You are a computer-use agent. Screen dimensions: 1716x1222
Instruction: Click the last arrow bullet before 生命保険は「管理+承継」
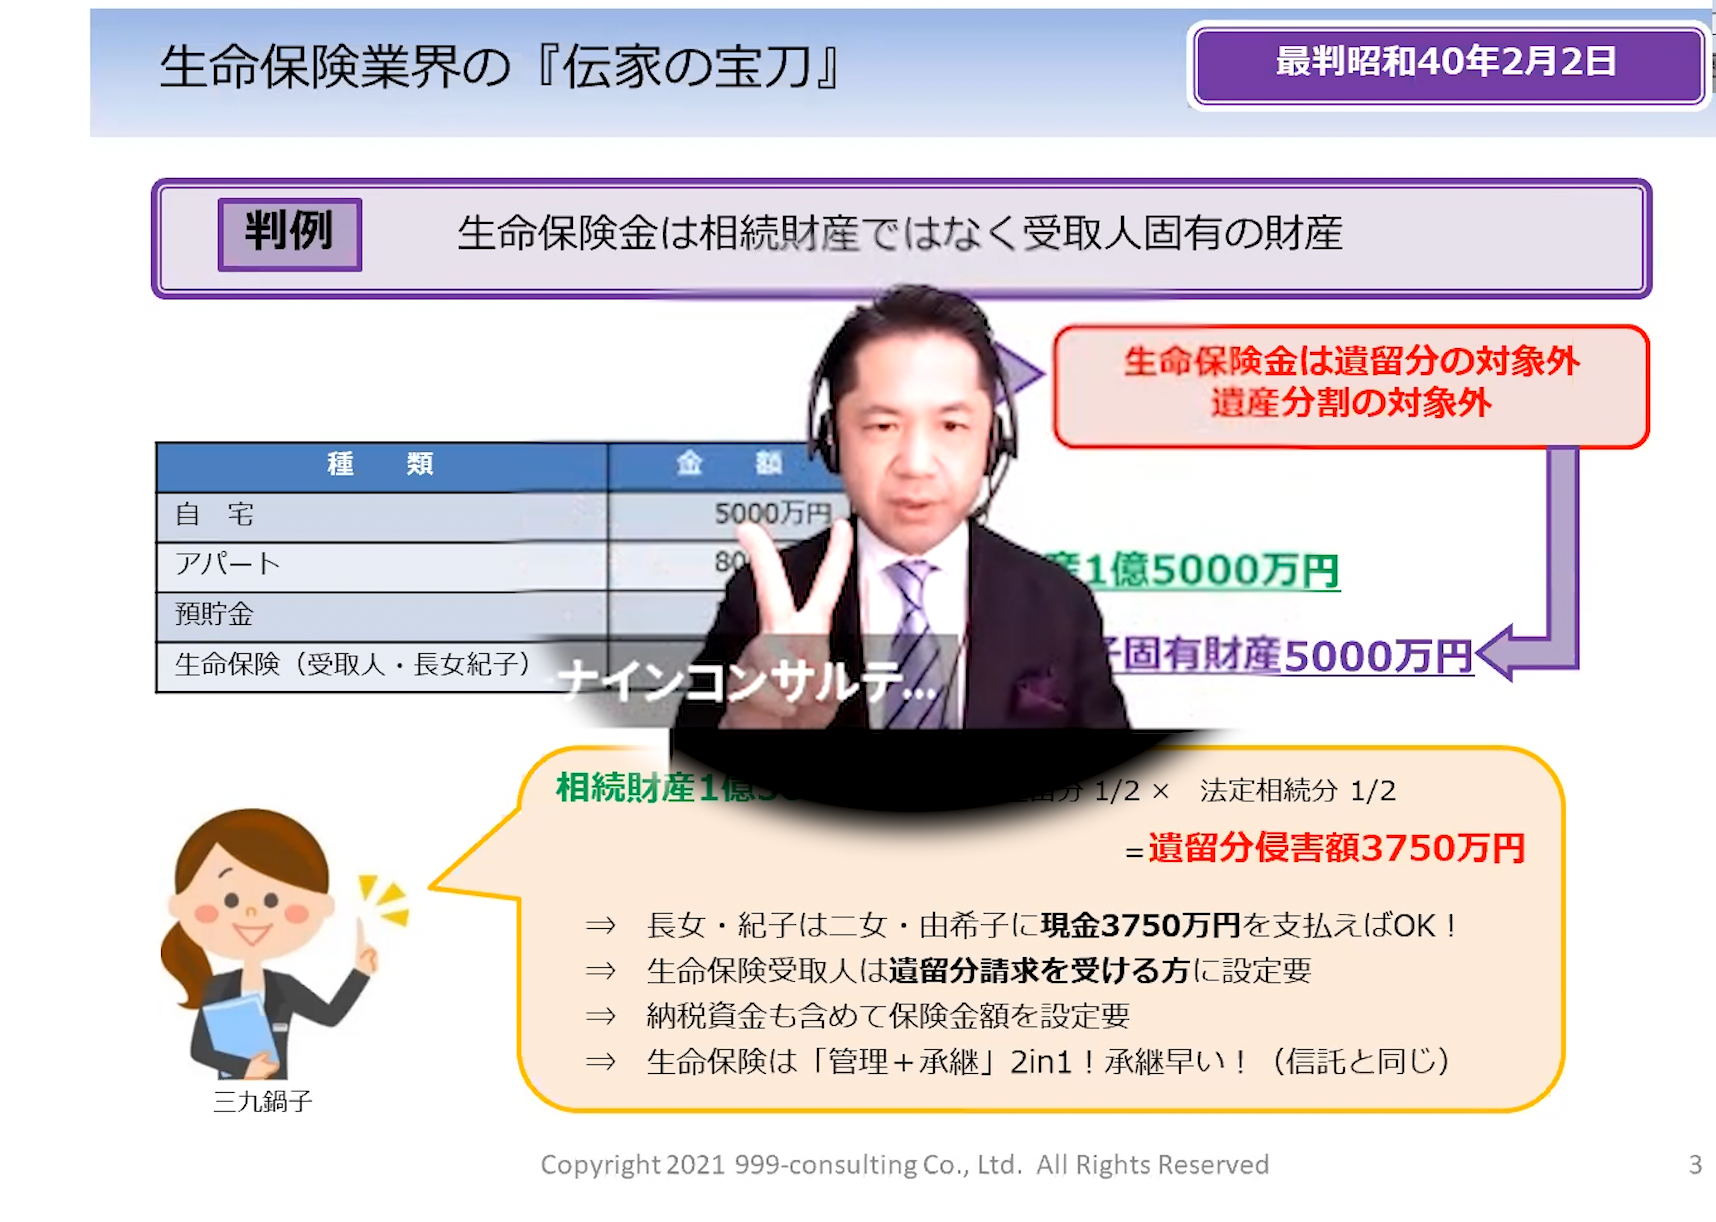pos(600,1062)
